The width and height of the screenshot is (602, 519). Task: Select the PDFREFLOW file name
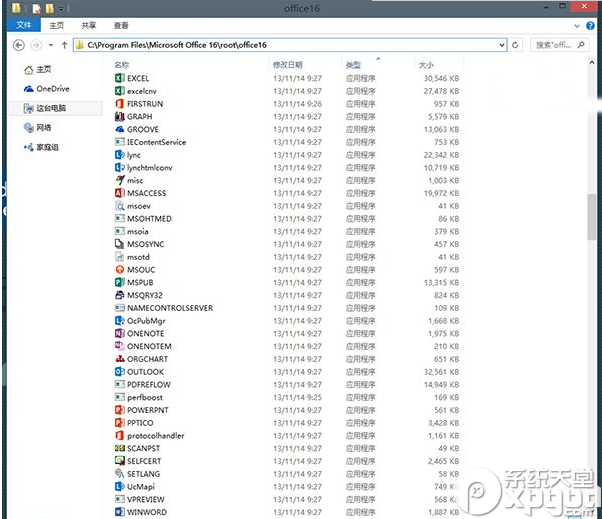pyautogui.click(x=149, y=384)
